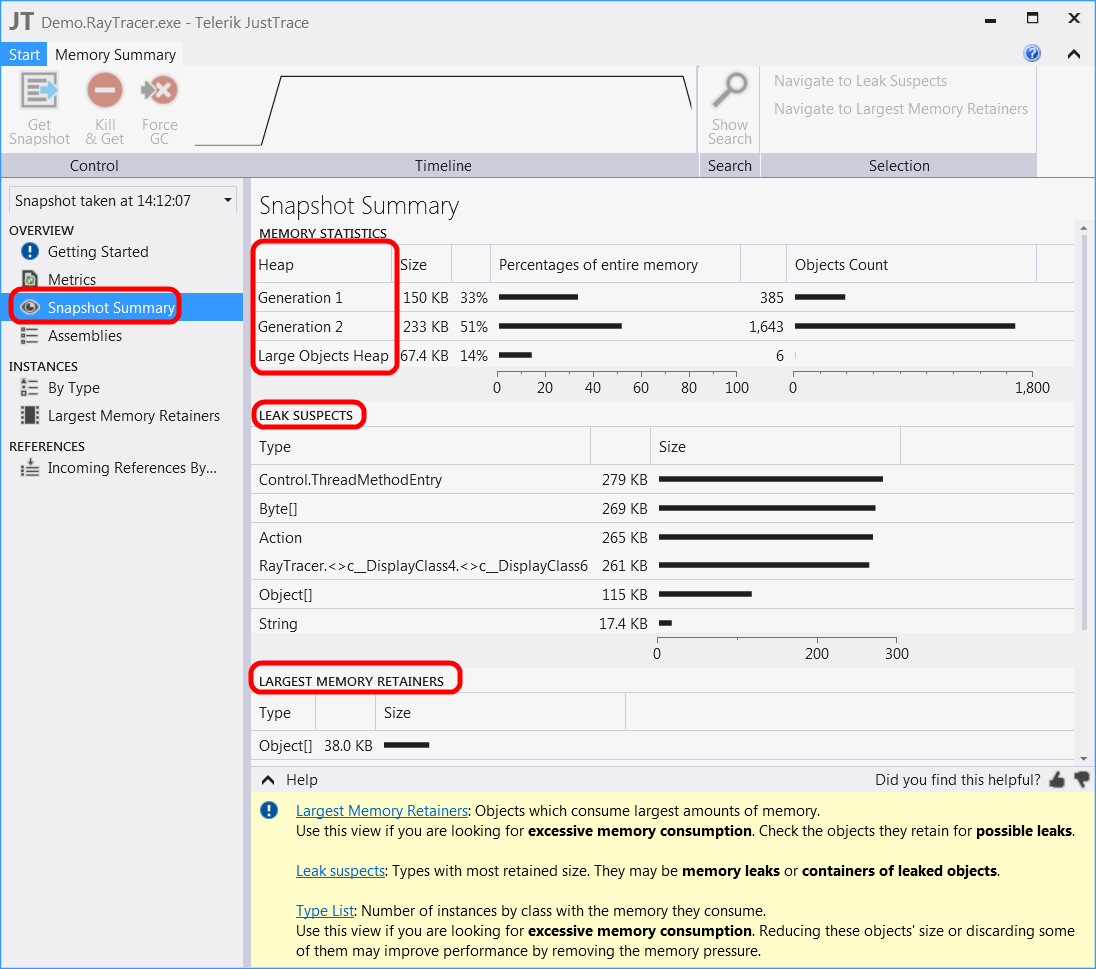The height and width of the screenshot is (969, 1096).
Task: Open the Assemblies view
Action: (x=85, y=336)
